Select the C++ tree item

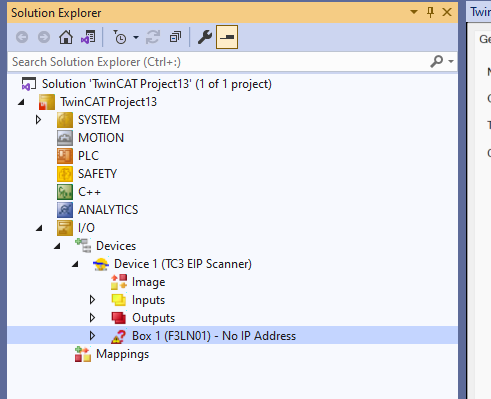coord(89,192)
